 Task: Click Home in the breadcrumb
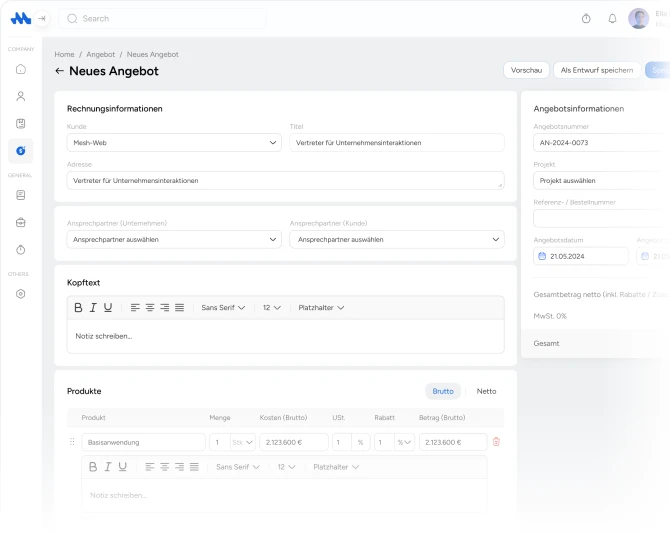click(x=64, y=54)
